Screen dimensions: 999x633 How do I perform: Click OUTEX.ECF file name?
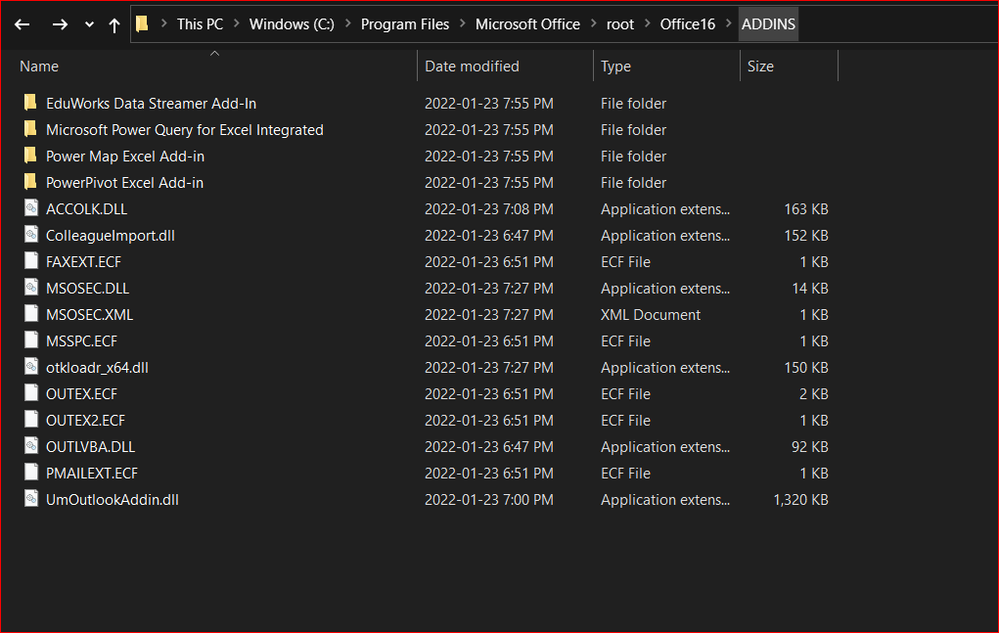[x=82, y=394]
